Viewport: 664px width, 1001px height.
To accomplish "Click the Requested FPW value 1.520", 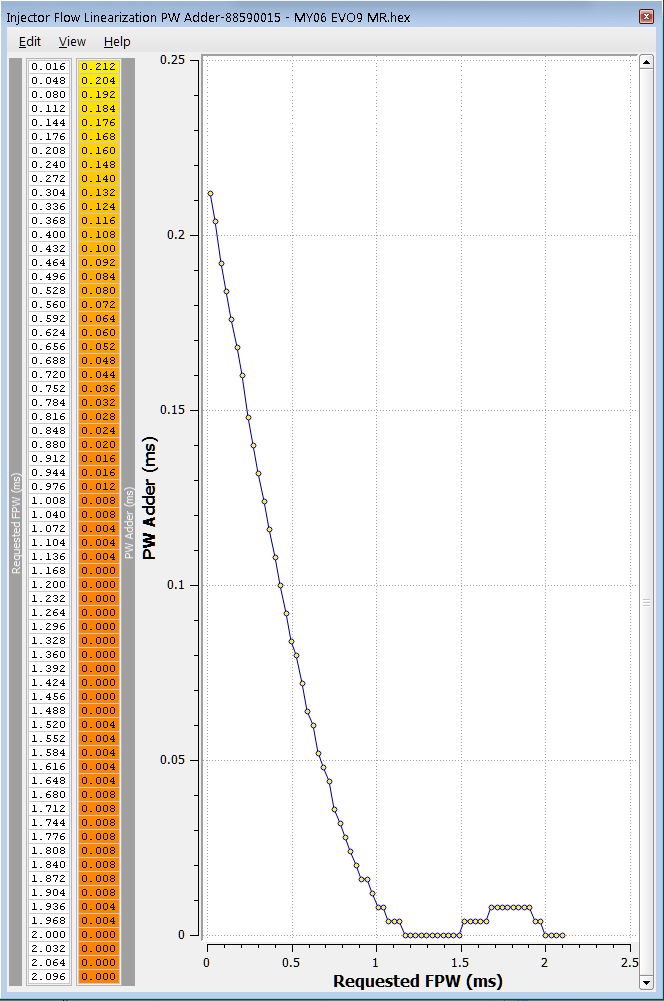I will pos(49,725).
